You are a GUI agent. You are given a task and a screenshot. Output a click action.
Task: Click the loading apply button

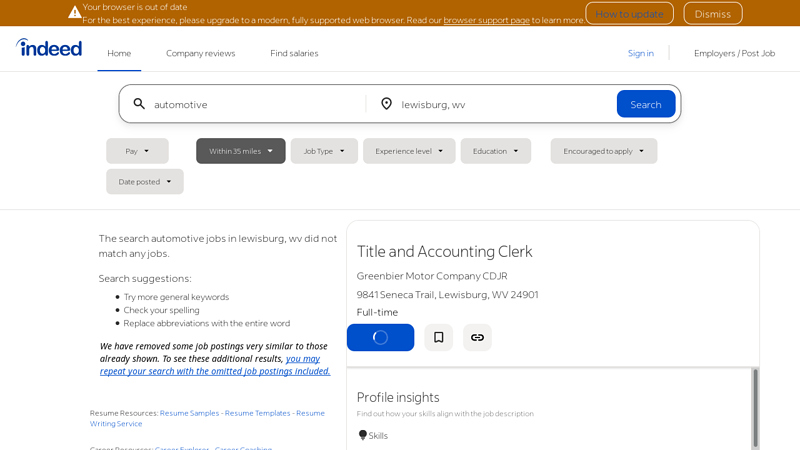click(x=380, y=337)
